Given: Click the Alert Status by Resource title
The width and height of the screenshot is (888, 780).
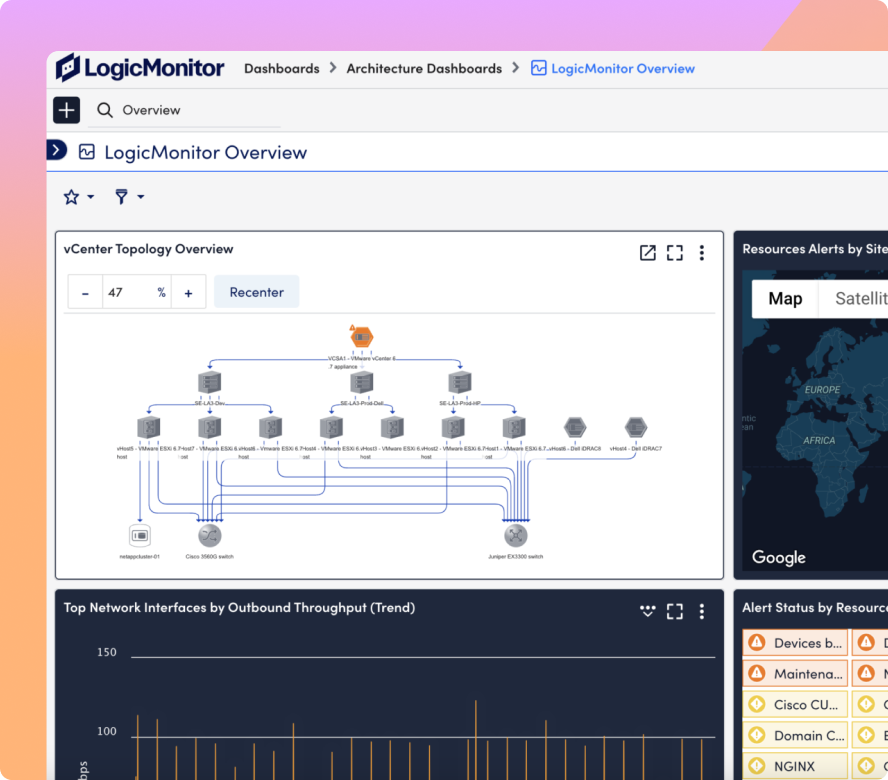Looking at the screenshot, I should tap(815, 607).
